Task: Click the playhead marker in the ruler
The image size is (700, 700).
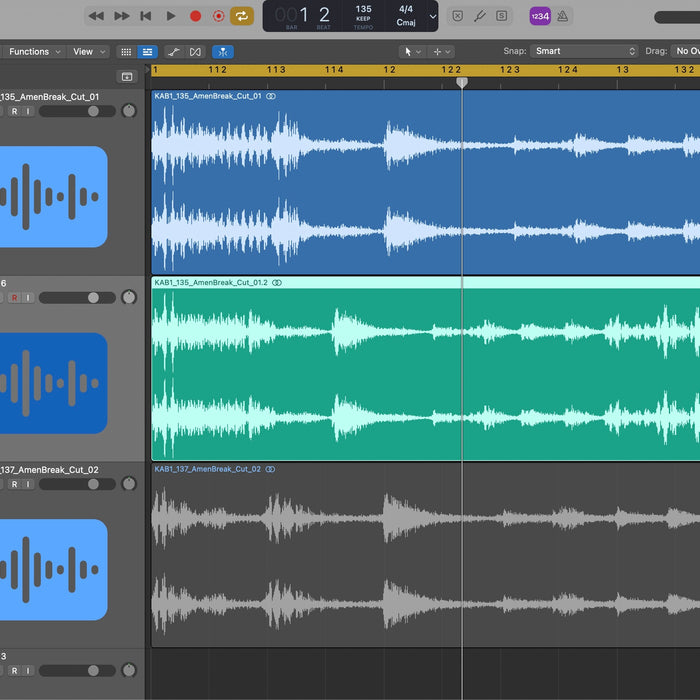Action: 462,83
